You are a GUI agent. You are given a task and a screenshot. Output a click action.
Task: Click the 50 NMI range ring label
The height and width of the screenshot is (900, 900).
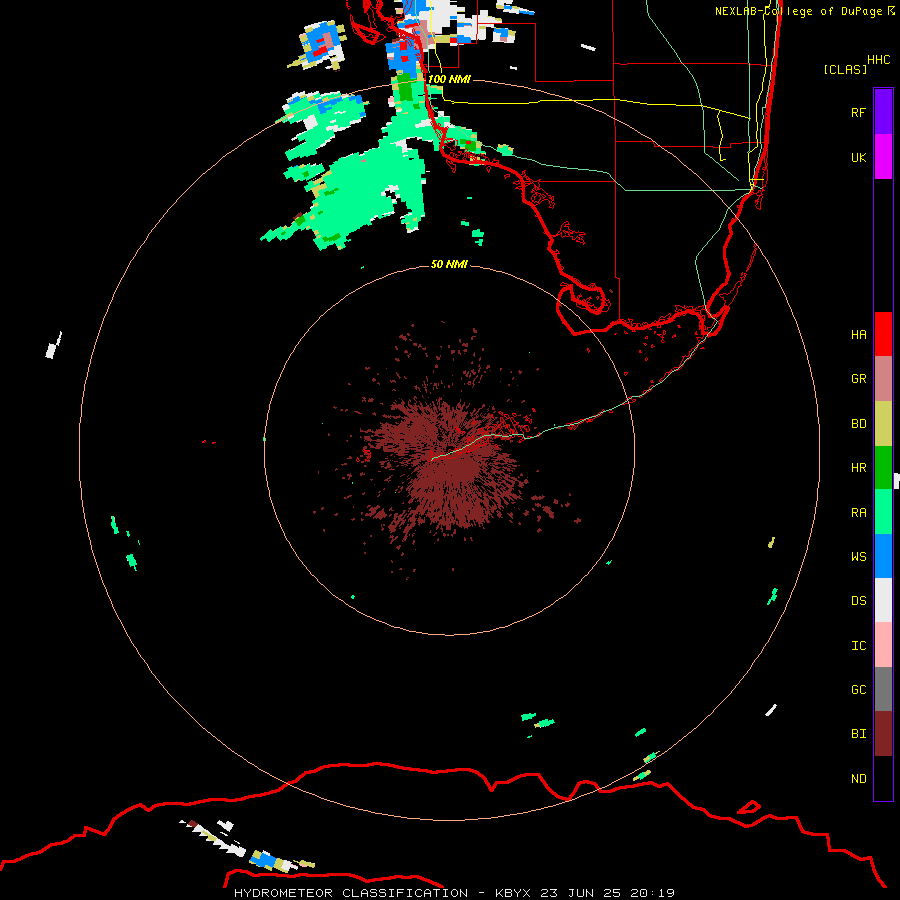[x=449, y=264]
